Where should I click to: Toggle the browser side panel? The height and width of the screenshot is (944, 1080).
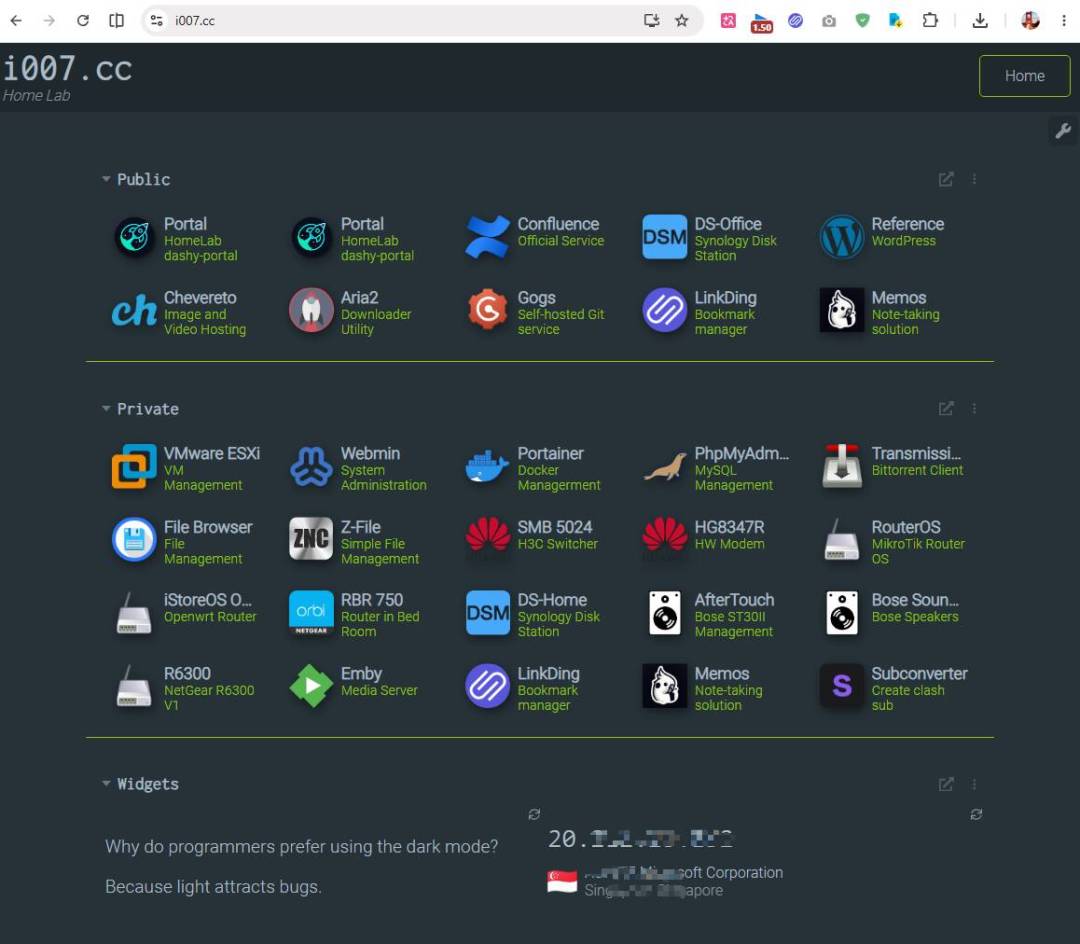click(116, 21)
